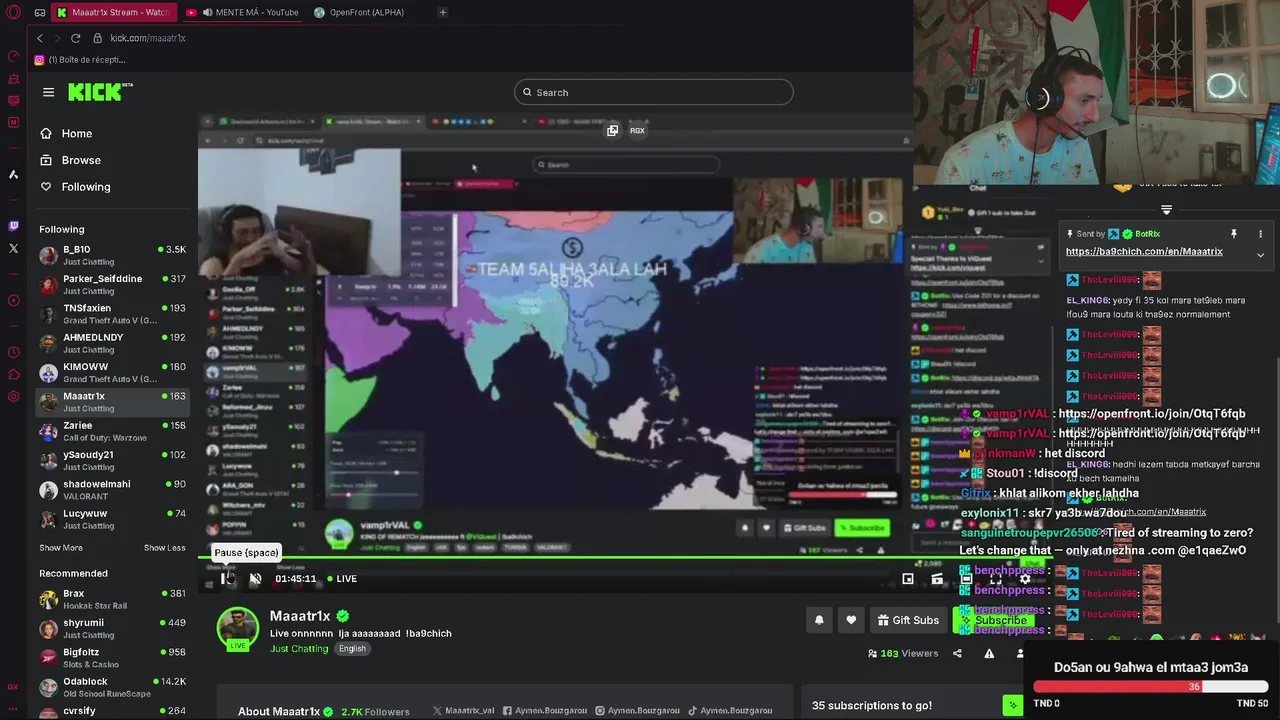Open Opera sidebar player icon
Screen dimensions: 1280x720
tap(13, 300)
